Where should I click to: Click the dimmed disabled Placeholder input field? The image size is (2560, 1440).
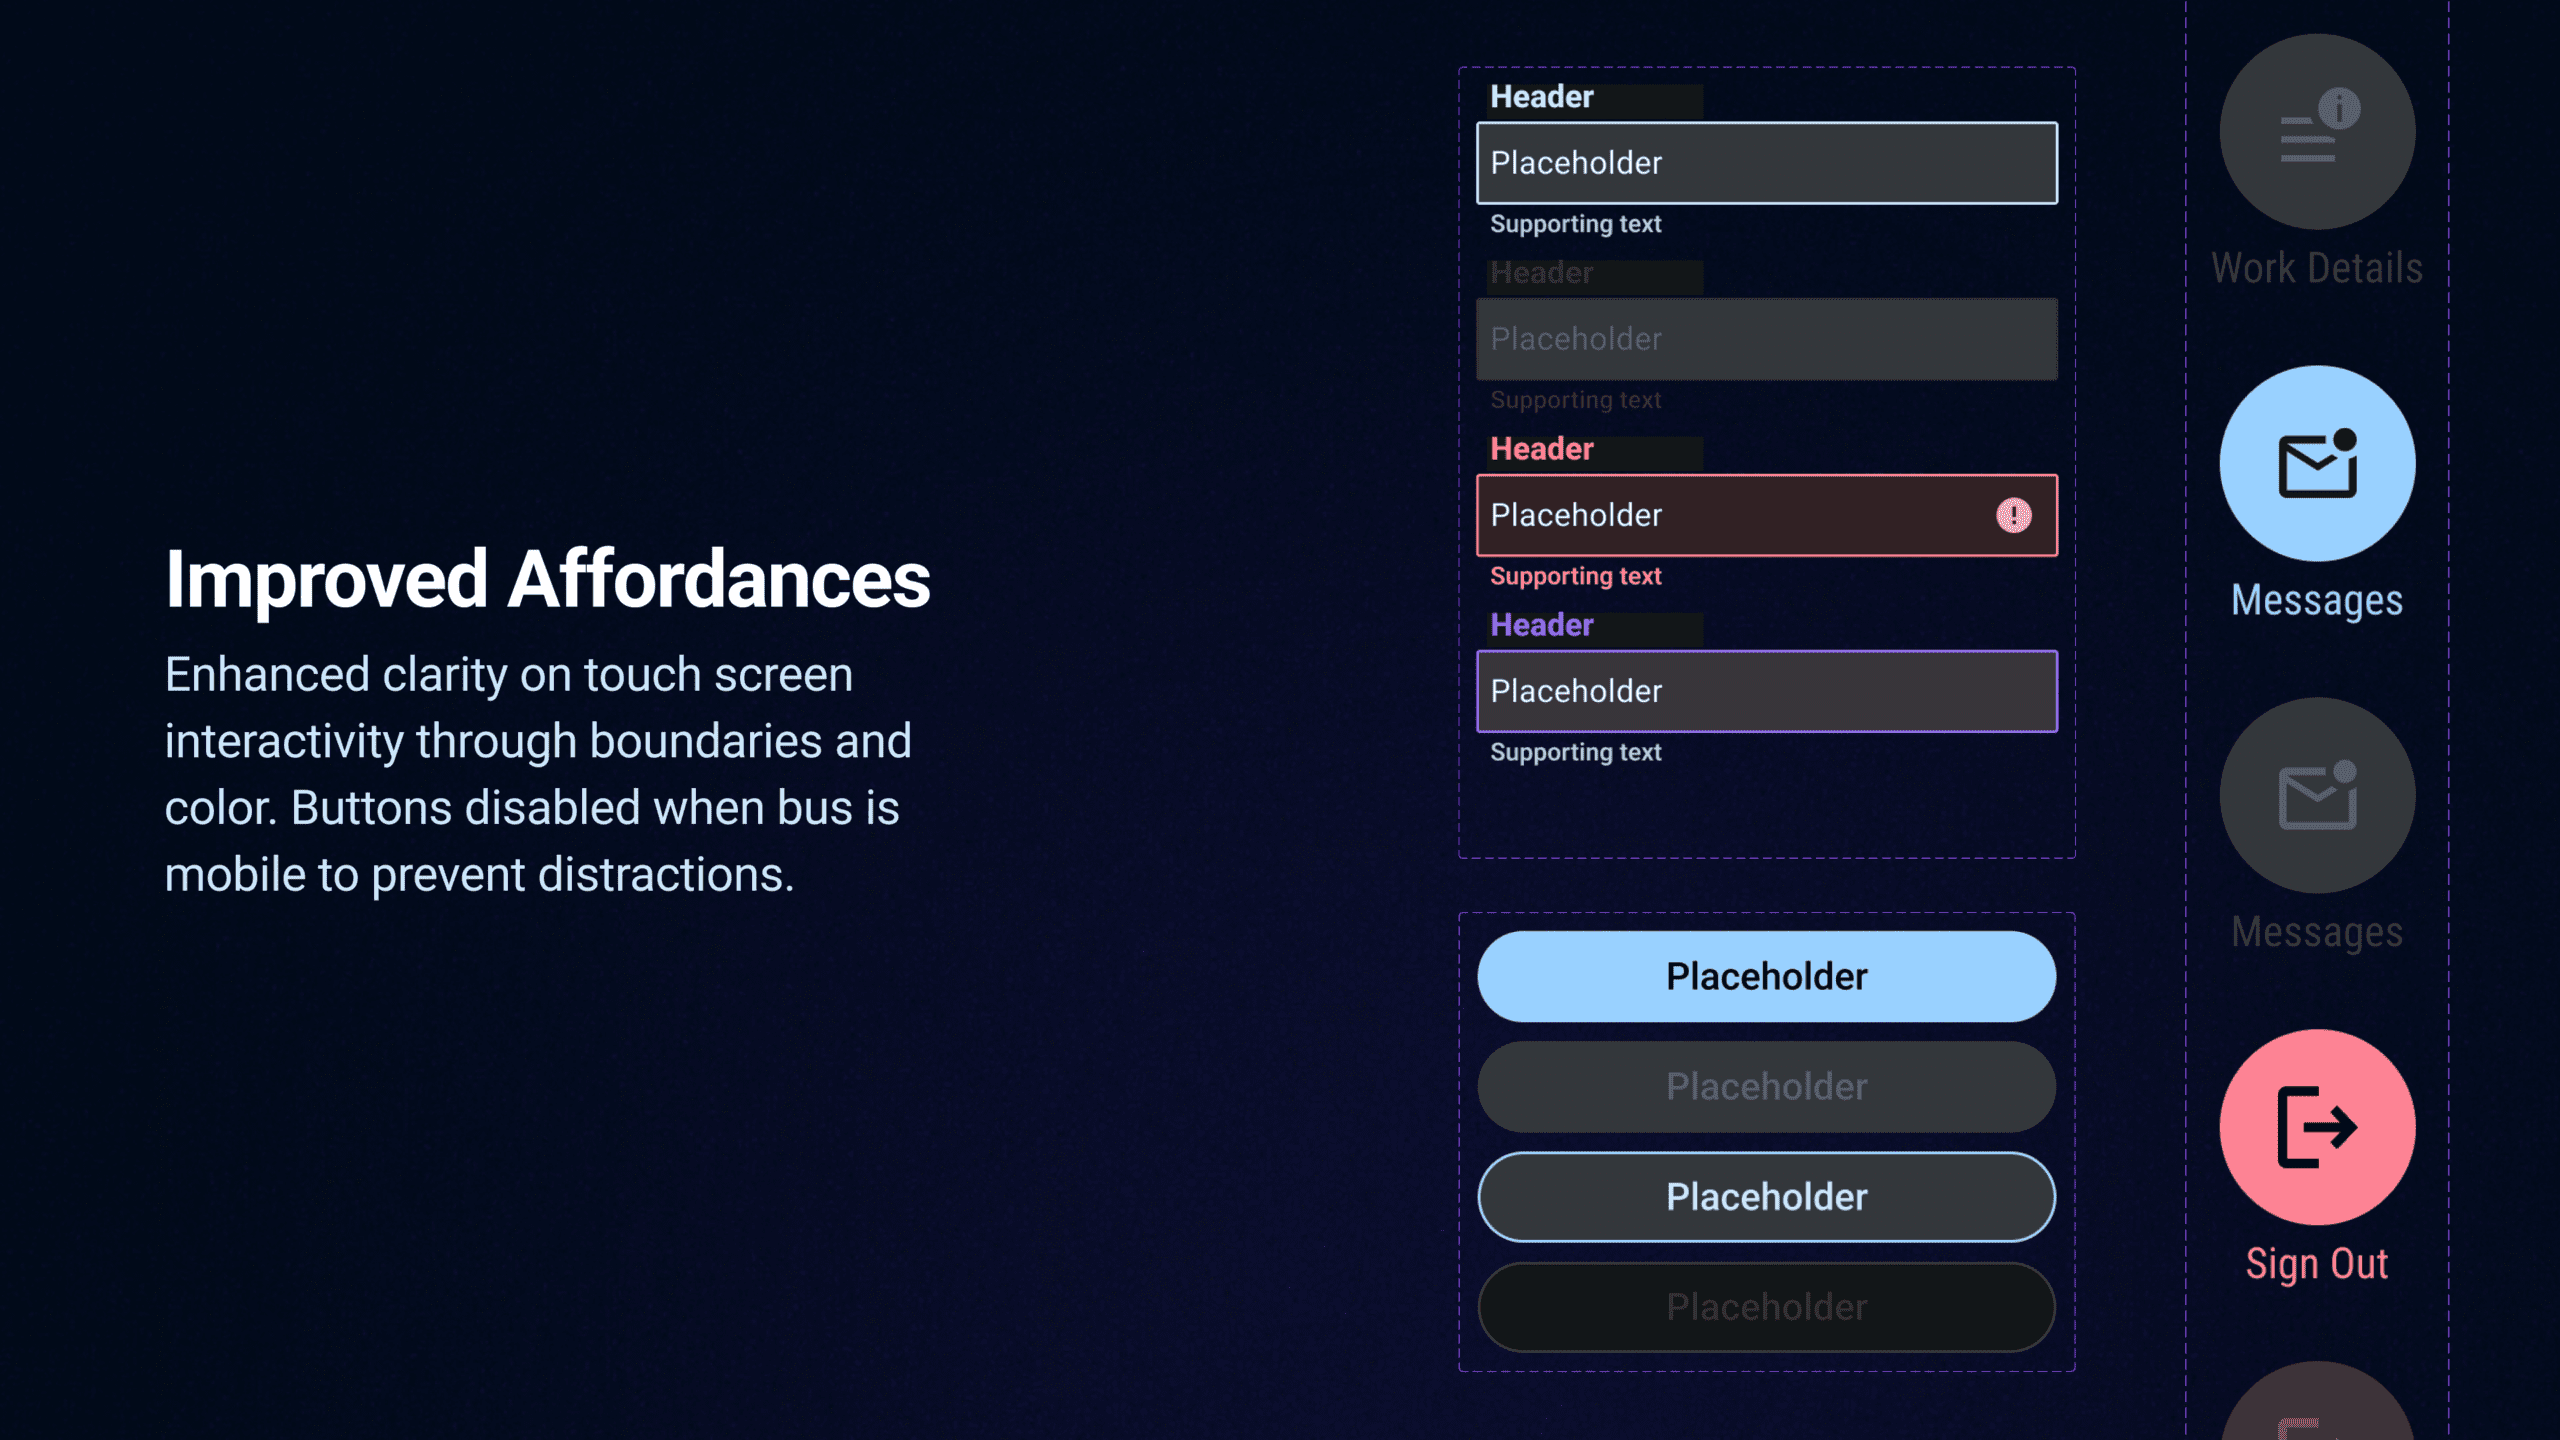point(1766,339)
